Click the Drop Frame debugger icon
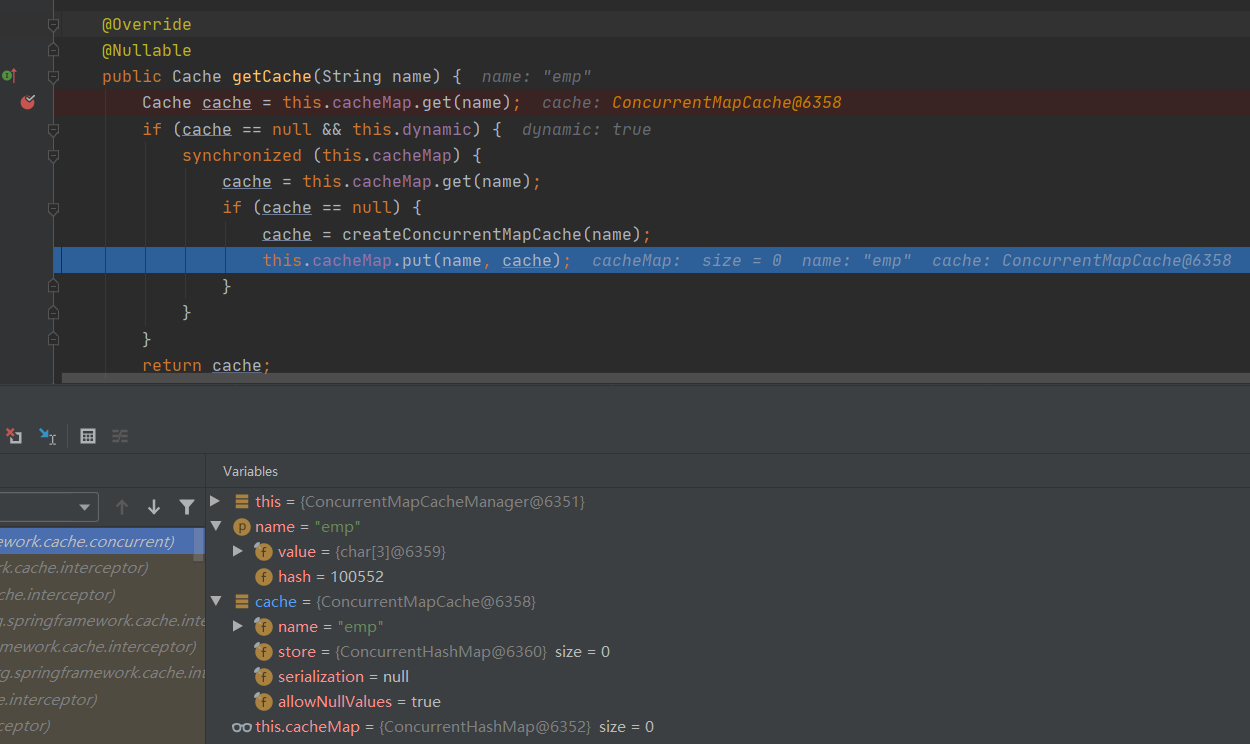Viewport: 1250px width, 744px height. [x=14, y=436]
